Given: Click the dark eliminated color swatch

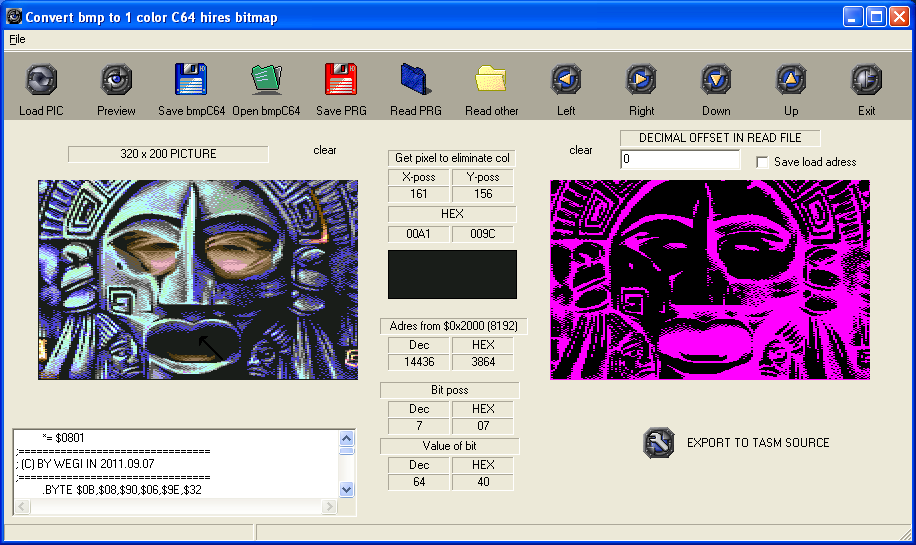Looking at the screenshot, I should [452, 274].
